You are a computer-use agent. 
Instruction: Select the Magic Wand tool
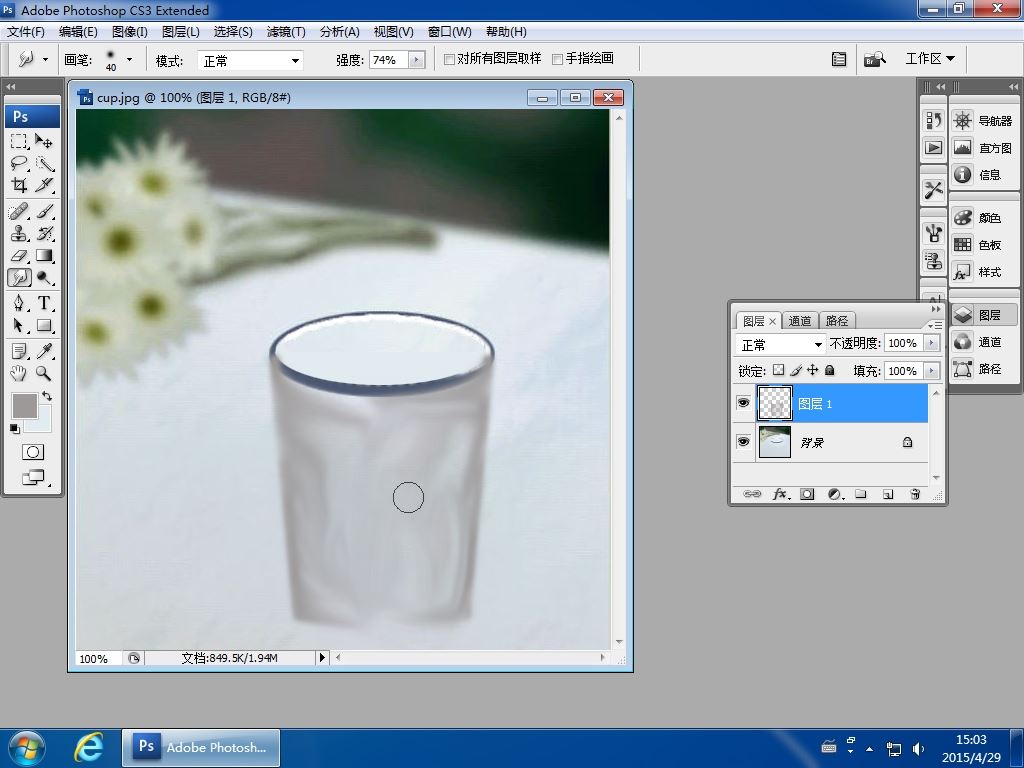click(x=44, y=163)
